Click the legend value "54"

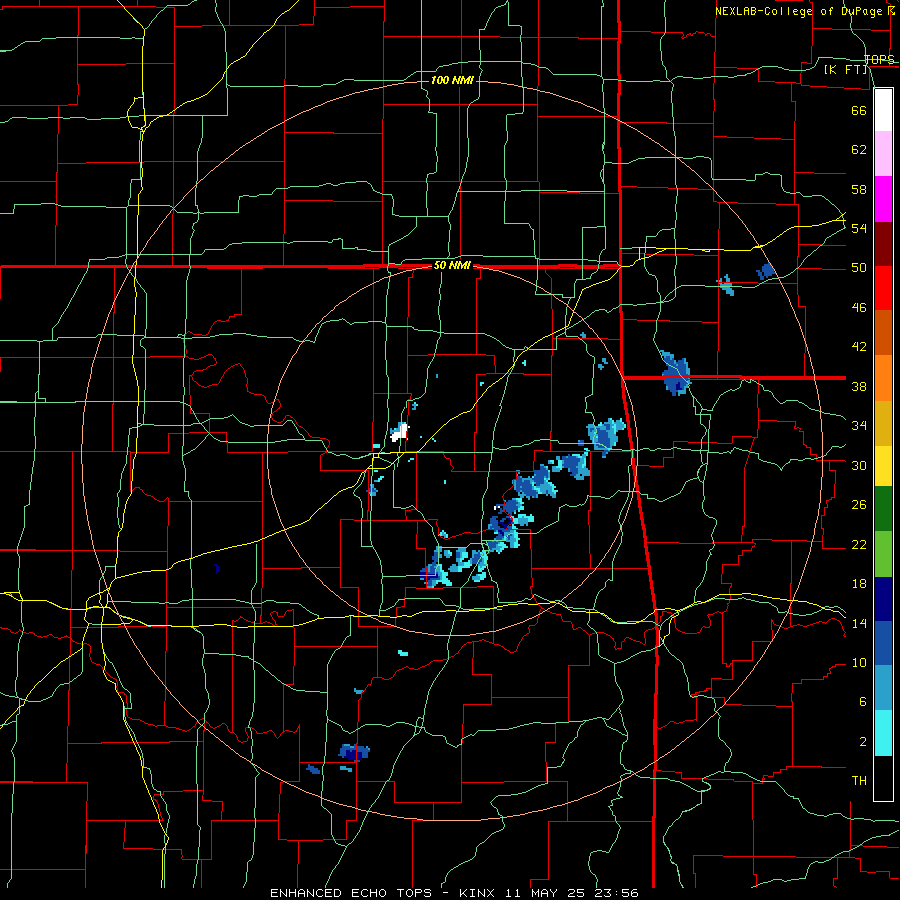pos(859,228)
